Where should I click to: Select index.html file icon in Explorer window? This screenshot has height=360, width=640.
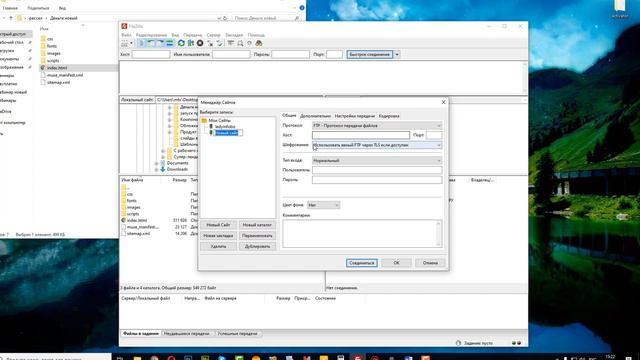click(x=43, y=68)
